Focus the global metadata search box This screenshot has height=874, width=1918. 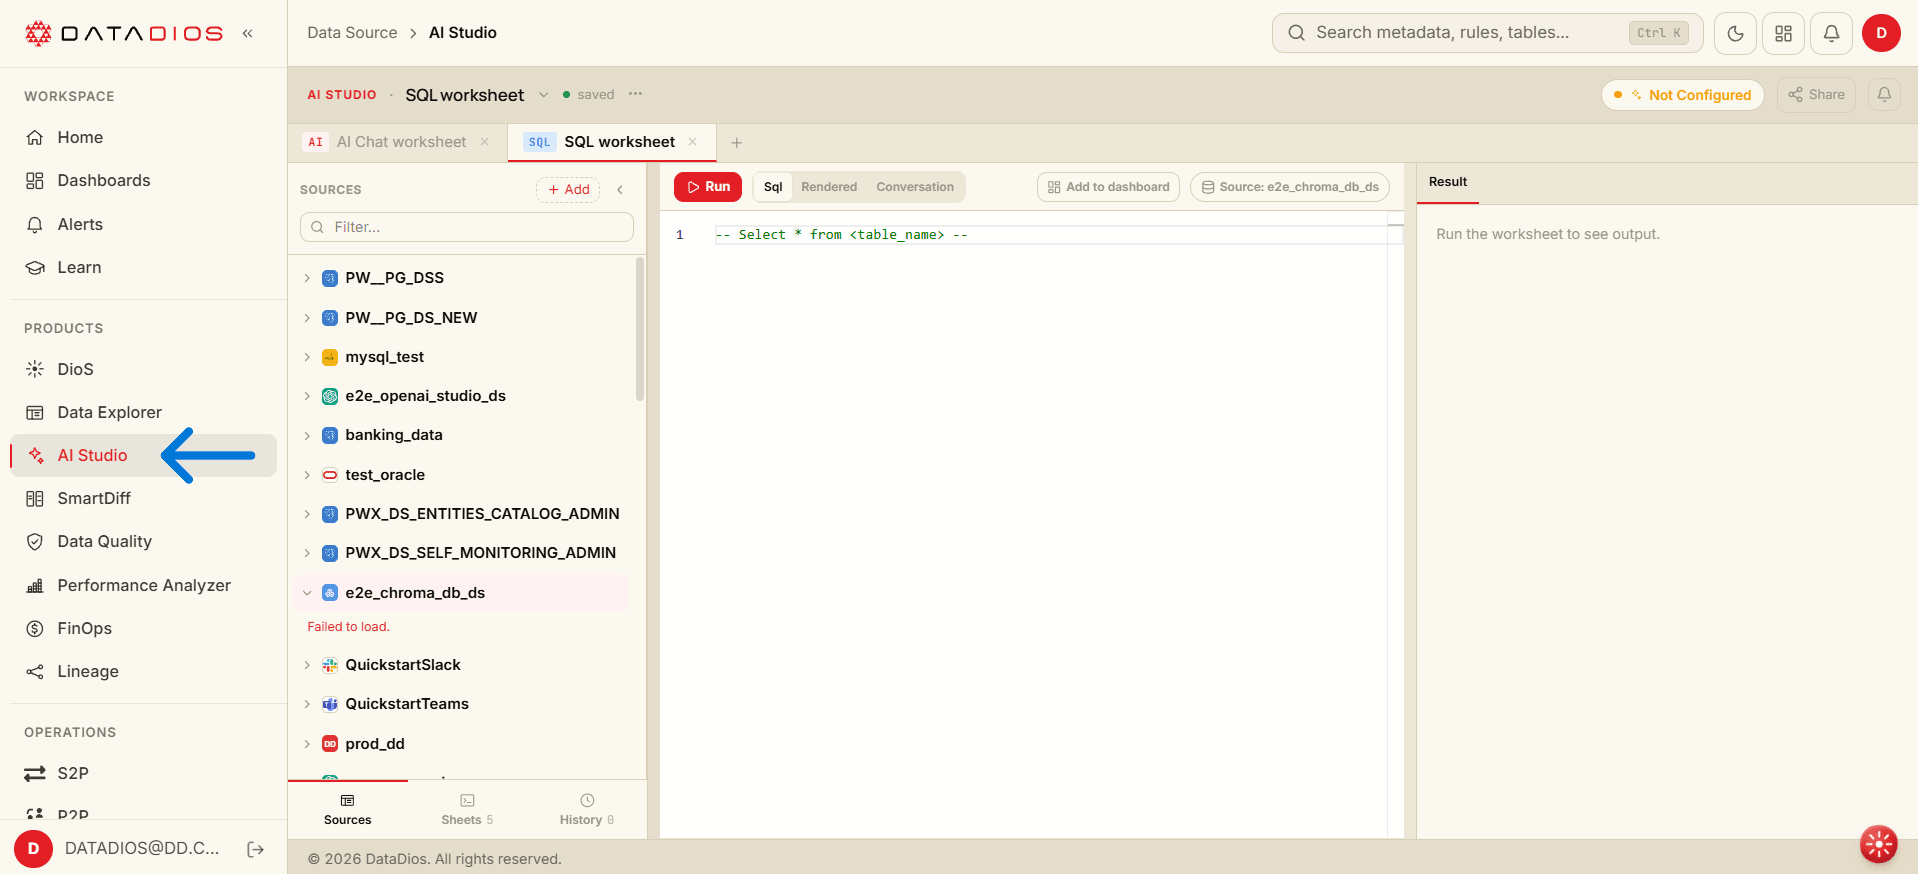click(1487, 33)
